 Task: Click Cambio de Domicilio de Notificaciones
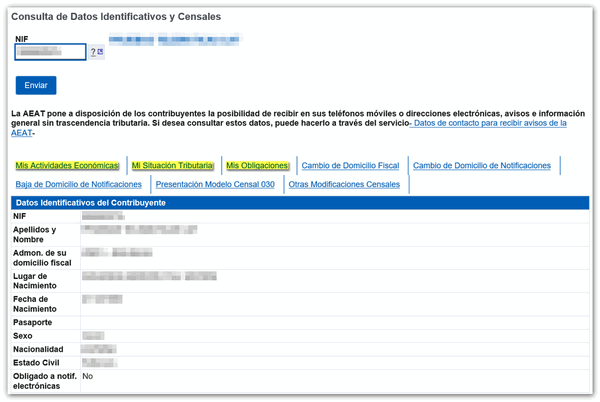[x=481, y=165]
